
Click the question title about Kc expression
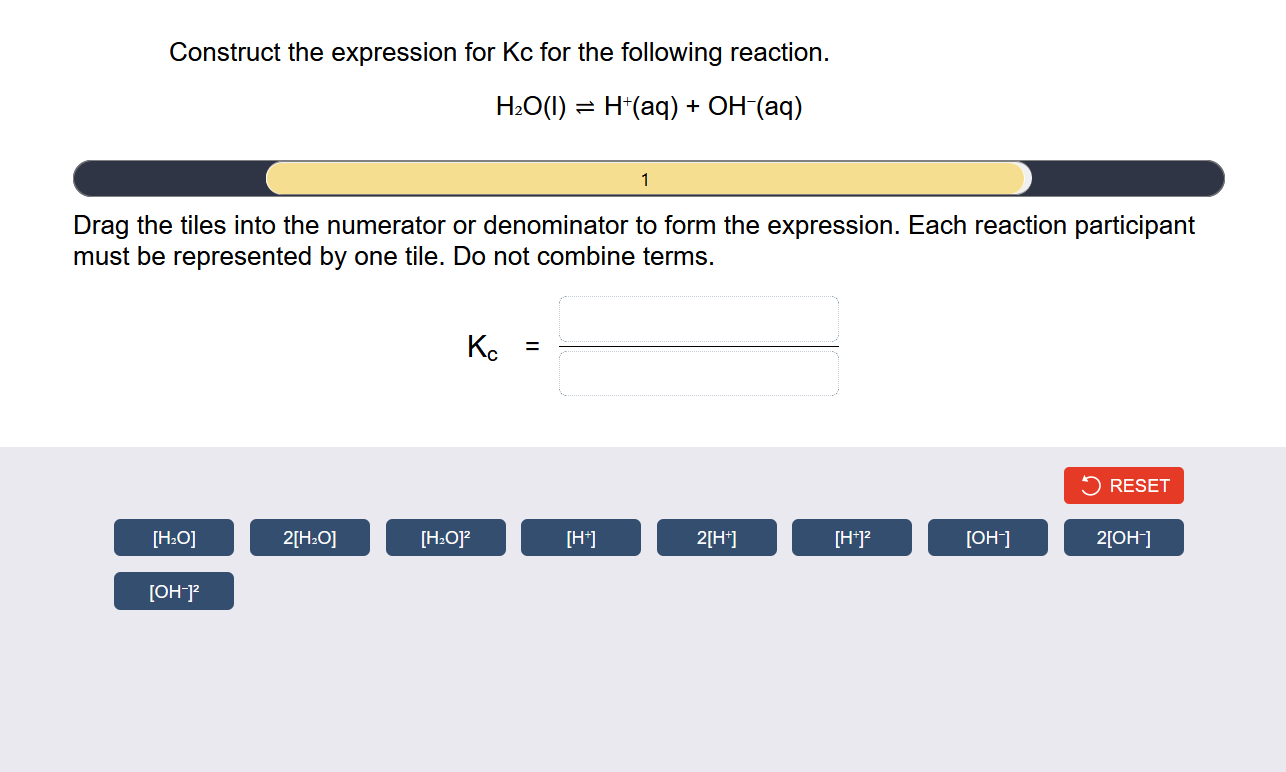click(x=500, y=52)
